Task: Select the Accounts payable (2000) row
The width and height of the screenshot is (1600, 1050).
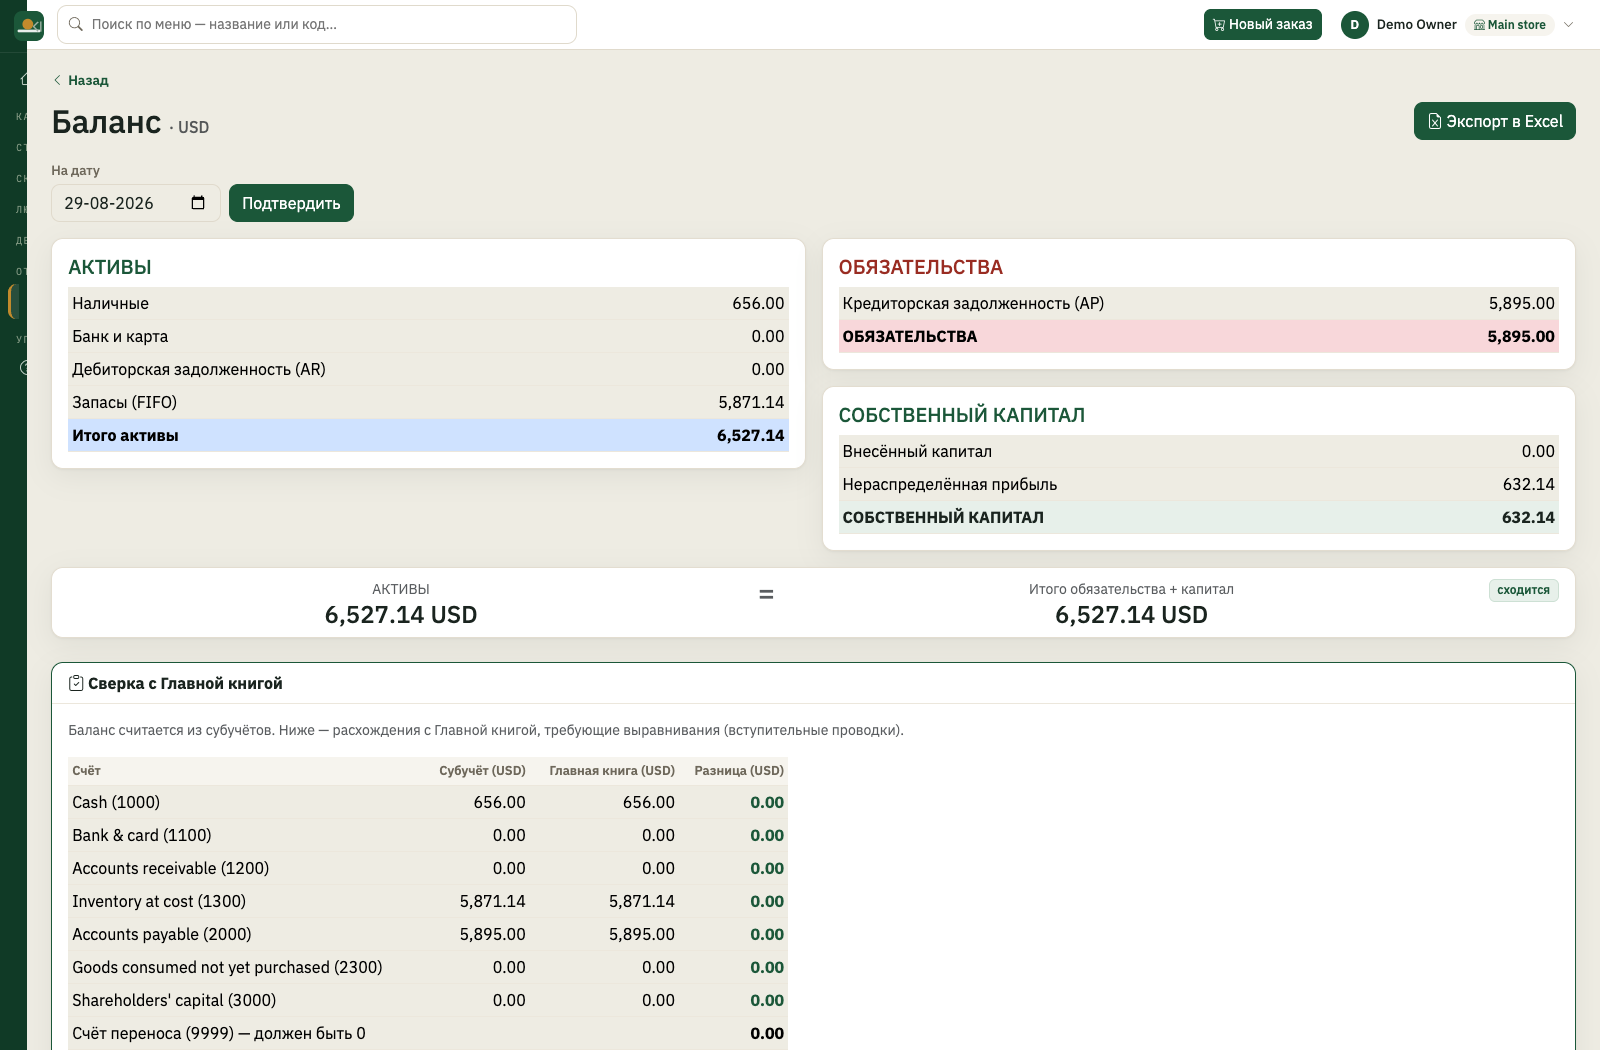Action: 428,934
